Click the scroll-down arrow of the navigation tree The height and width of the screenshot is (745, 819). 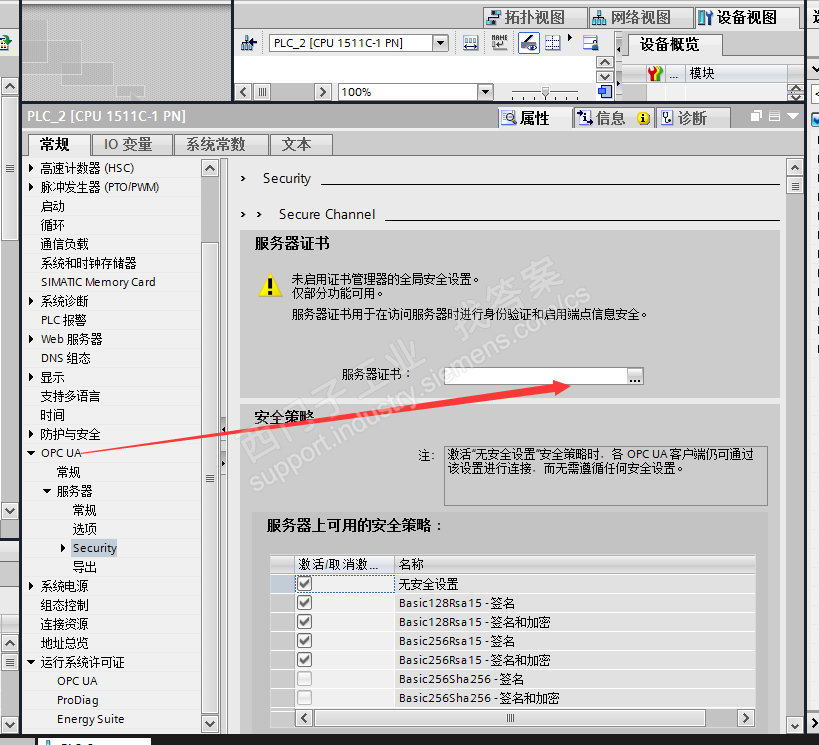click(x=209, y=724)
